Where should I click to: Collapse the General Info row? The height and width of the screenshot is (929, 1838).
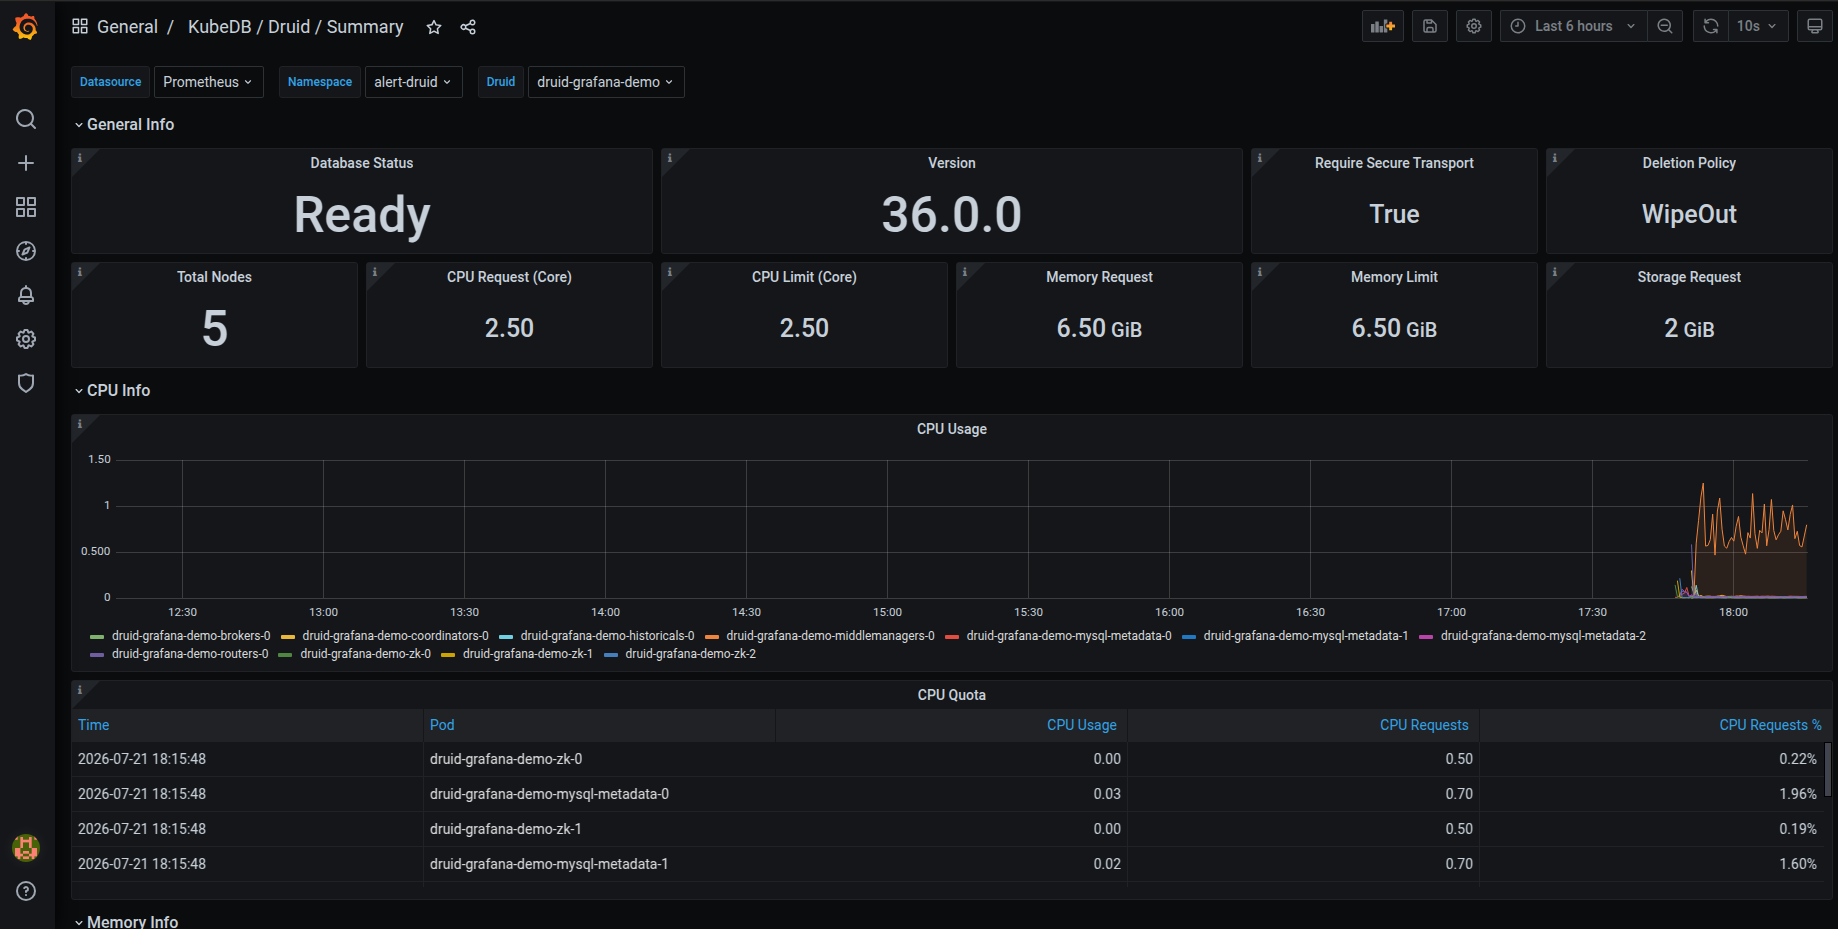(124, 124)
